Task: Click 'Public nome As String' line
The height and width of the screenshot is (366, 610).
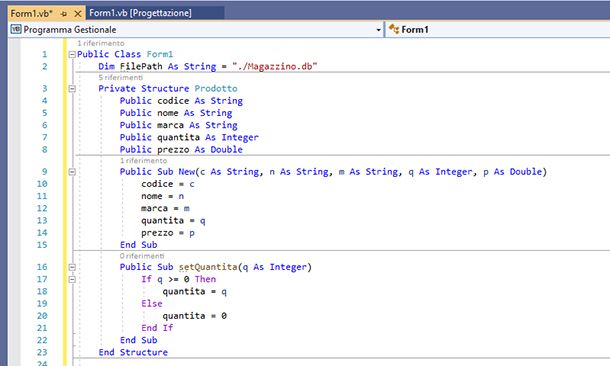Action: [176, 113]
